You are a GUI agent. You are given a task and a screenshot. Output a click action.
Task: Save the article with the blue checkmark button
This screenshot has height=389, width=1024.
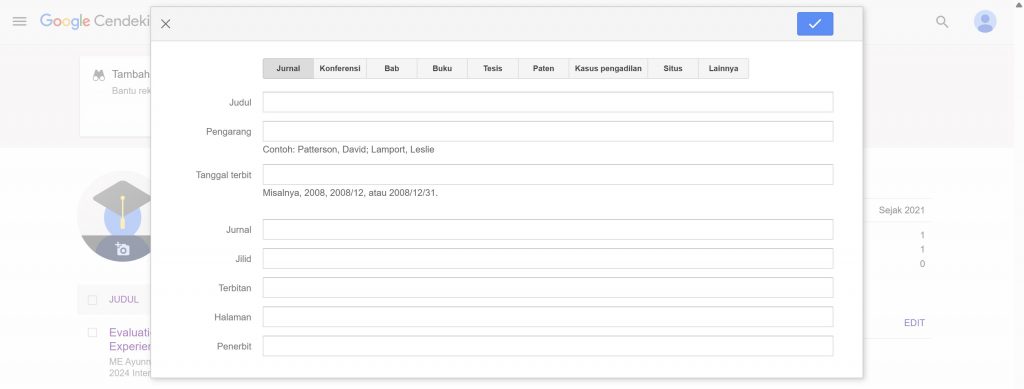(x=814, y=24)
